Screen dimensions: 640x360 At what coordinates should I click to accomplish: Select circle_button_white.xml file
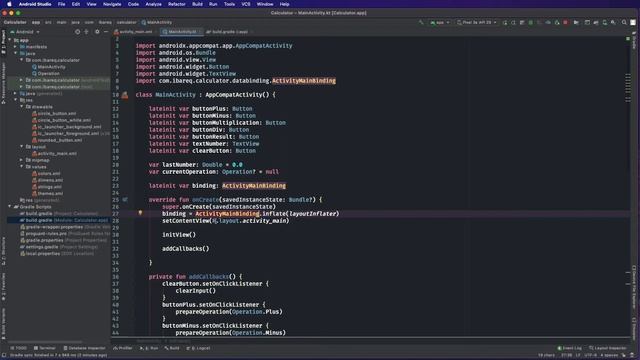point(61,120)
